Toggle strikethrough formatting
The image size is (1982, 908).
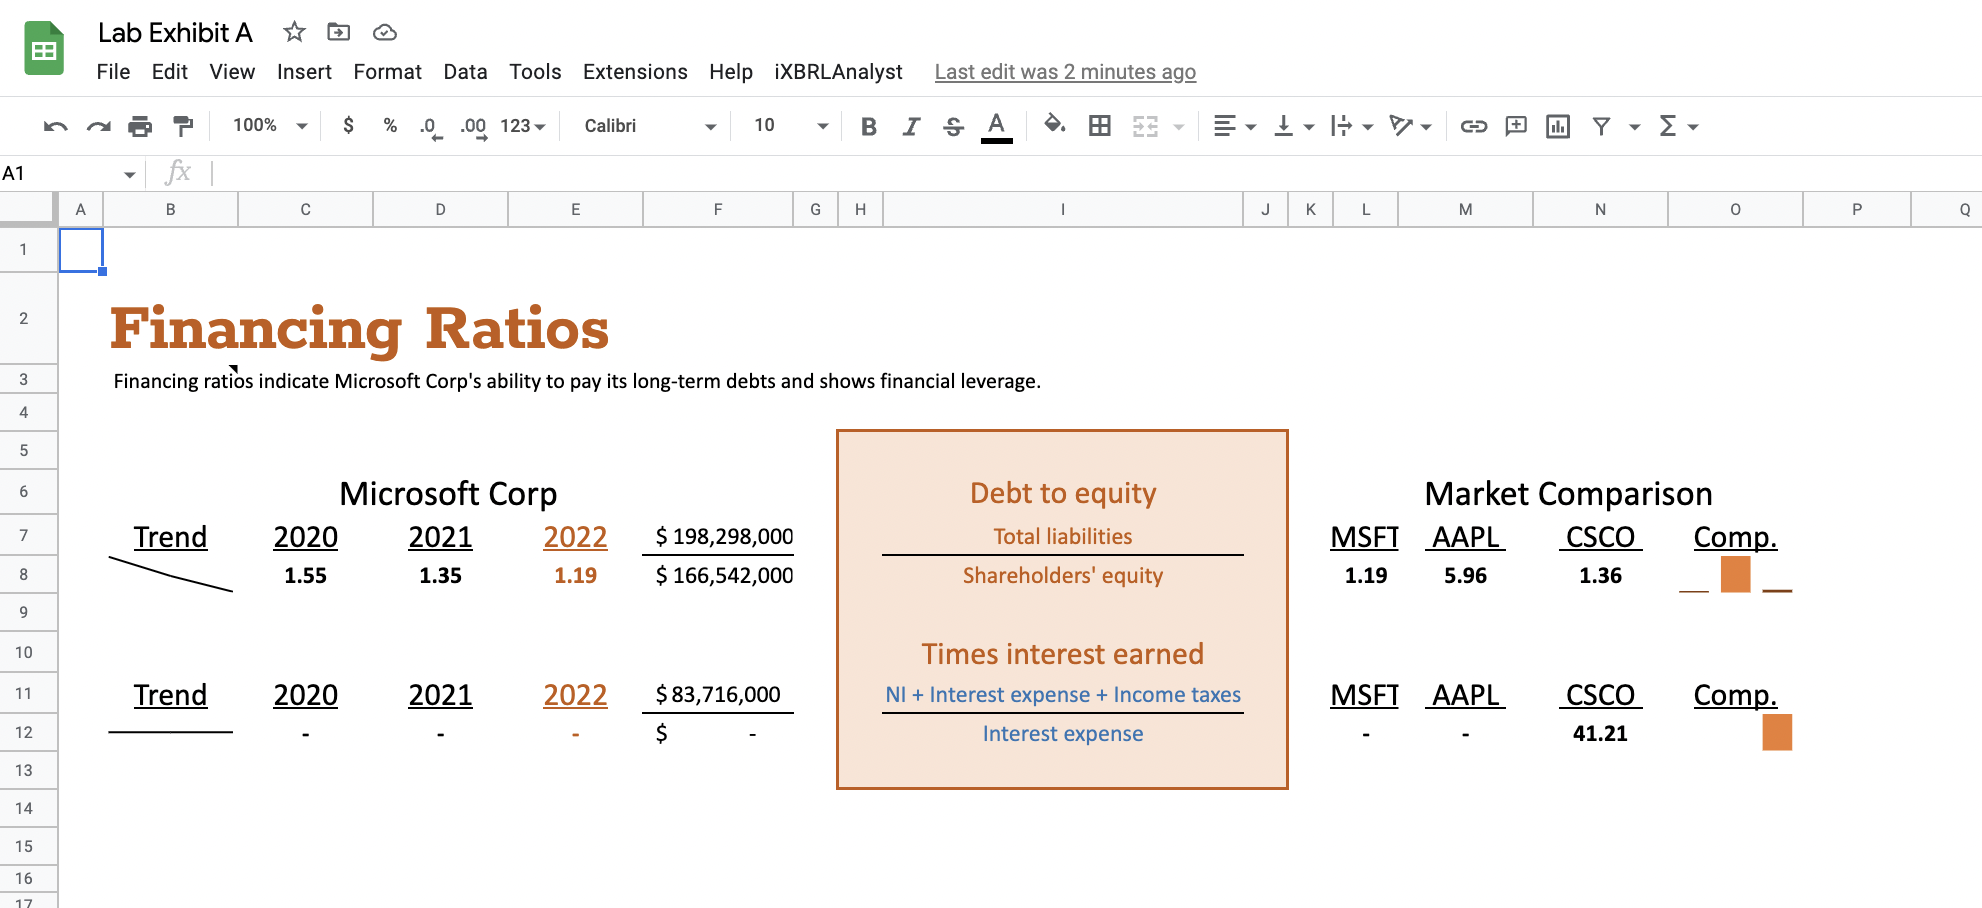pyautogui.click(x=953, y=126)
